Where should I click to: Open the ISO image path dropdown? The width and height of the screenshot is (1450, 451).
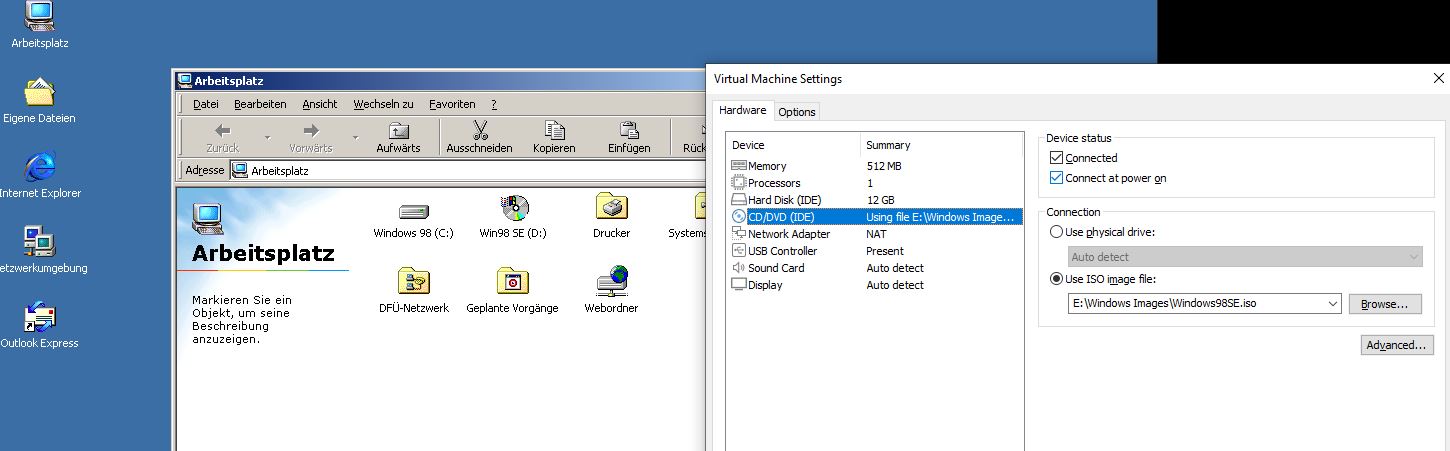1332,304
